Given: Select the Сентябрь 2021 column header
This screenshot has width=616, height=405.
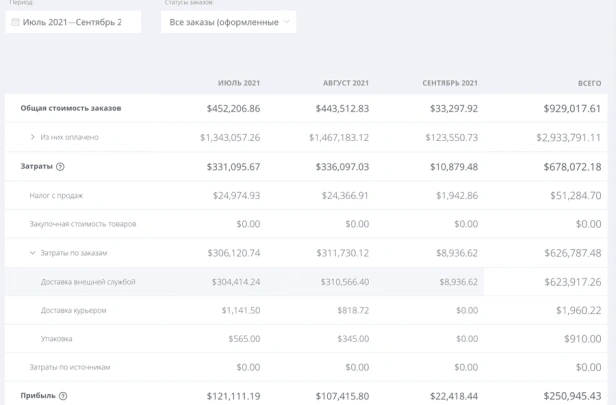Looking at the screenshot, I should tap(450, 82).
